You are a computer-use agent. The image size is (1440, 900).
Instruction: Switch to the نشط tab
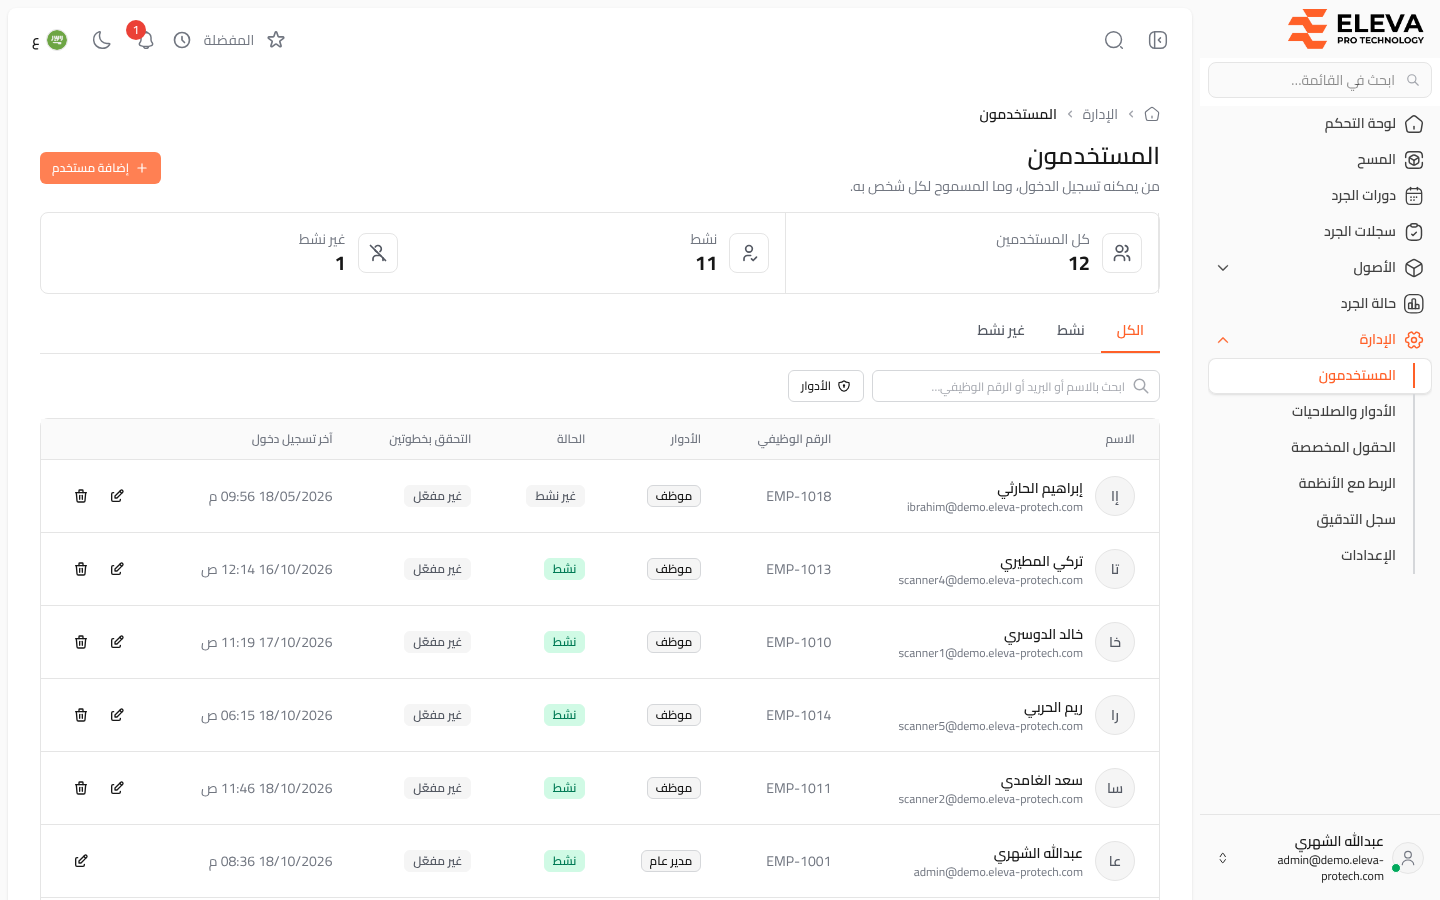(x=1070, y=330)
